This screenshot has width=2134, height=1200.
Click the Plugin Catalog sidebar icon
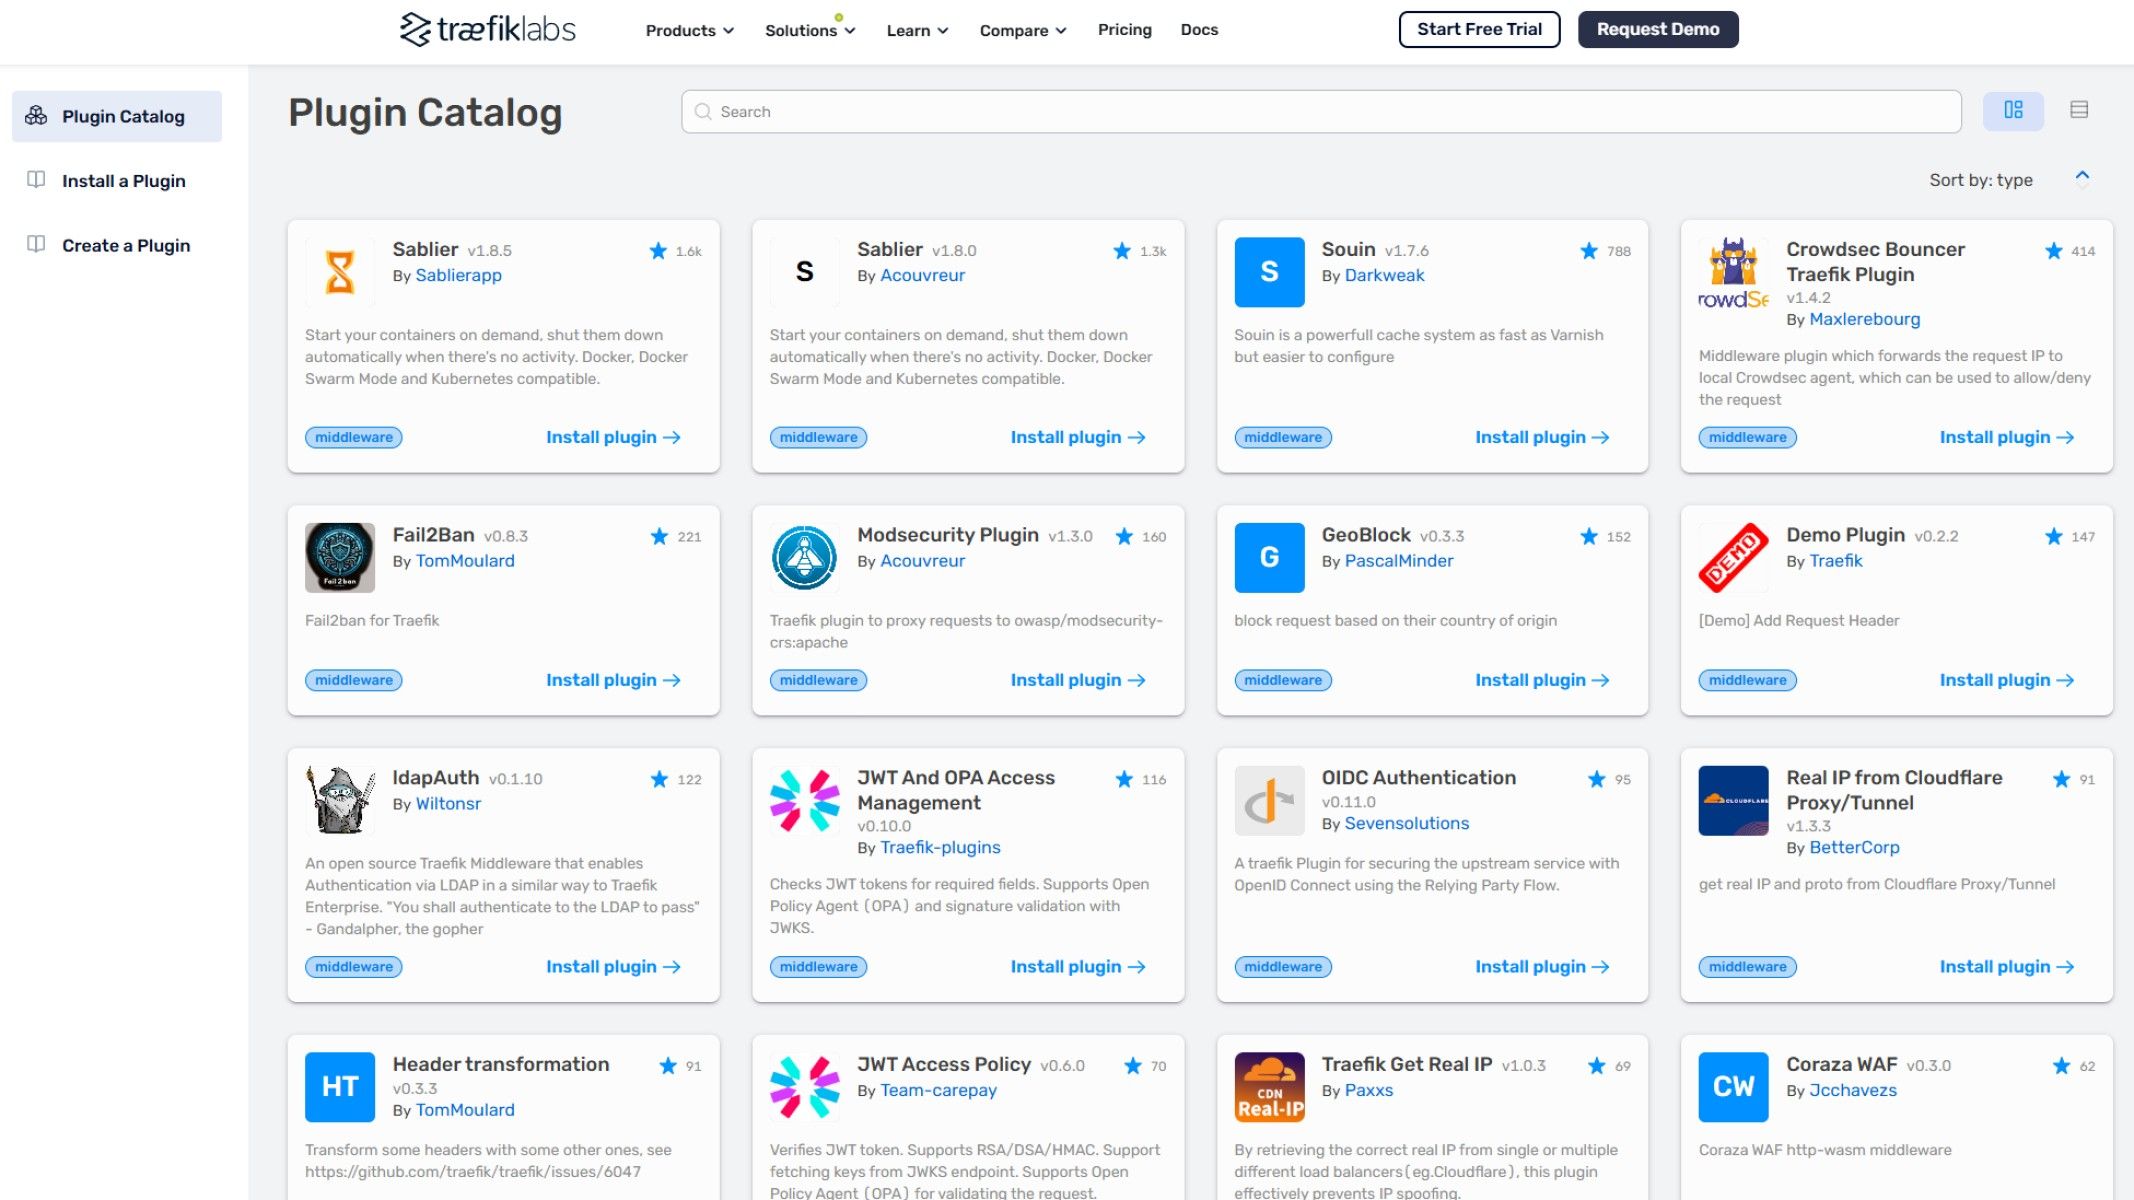(x=36, y=115)
